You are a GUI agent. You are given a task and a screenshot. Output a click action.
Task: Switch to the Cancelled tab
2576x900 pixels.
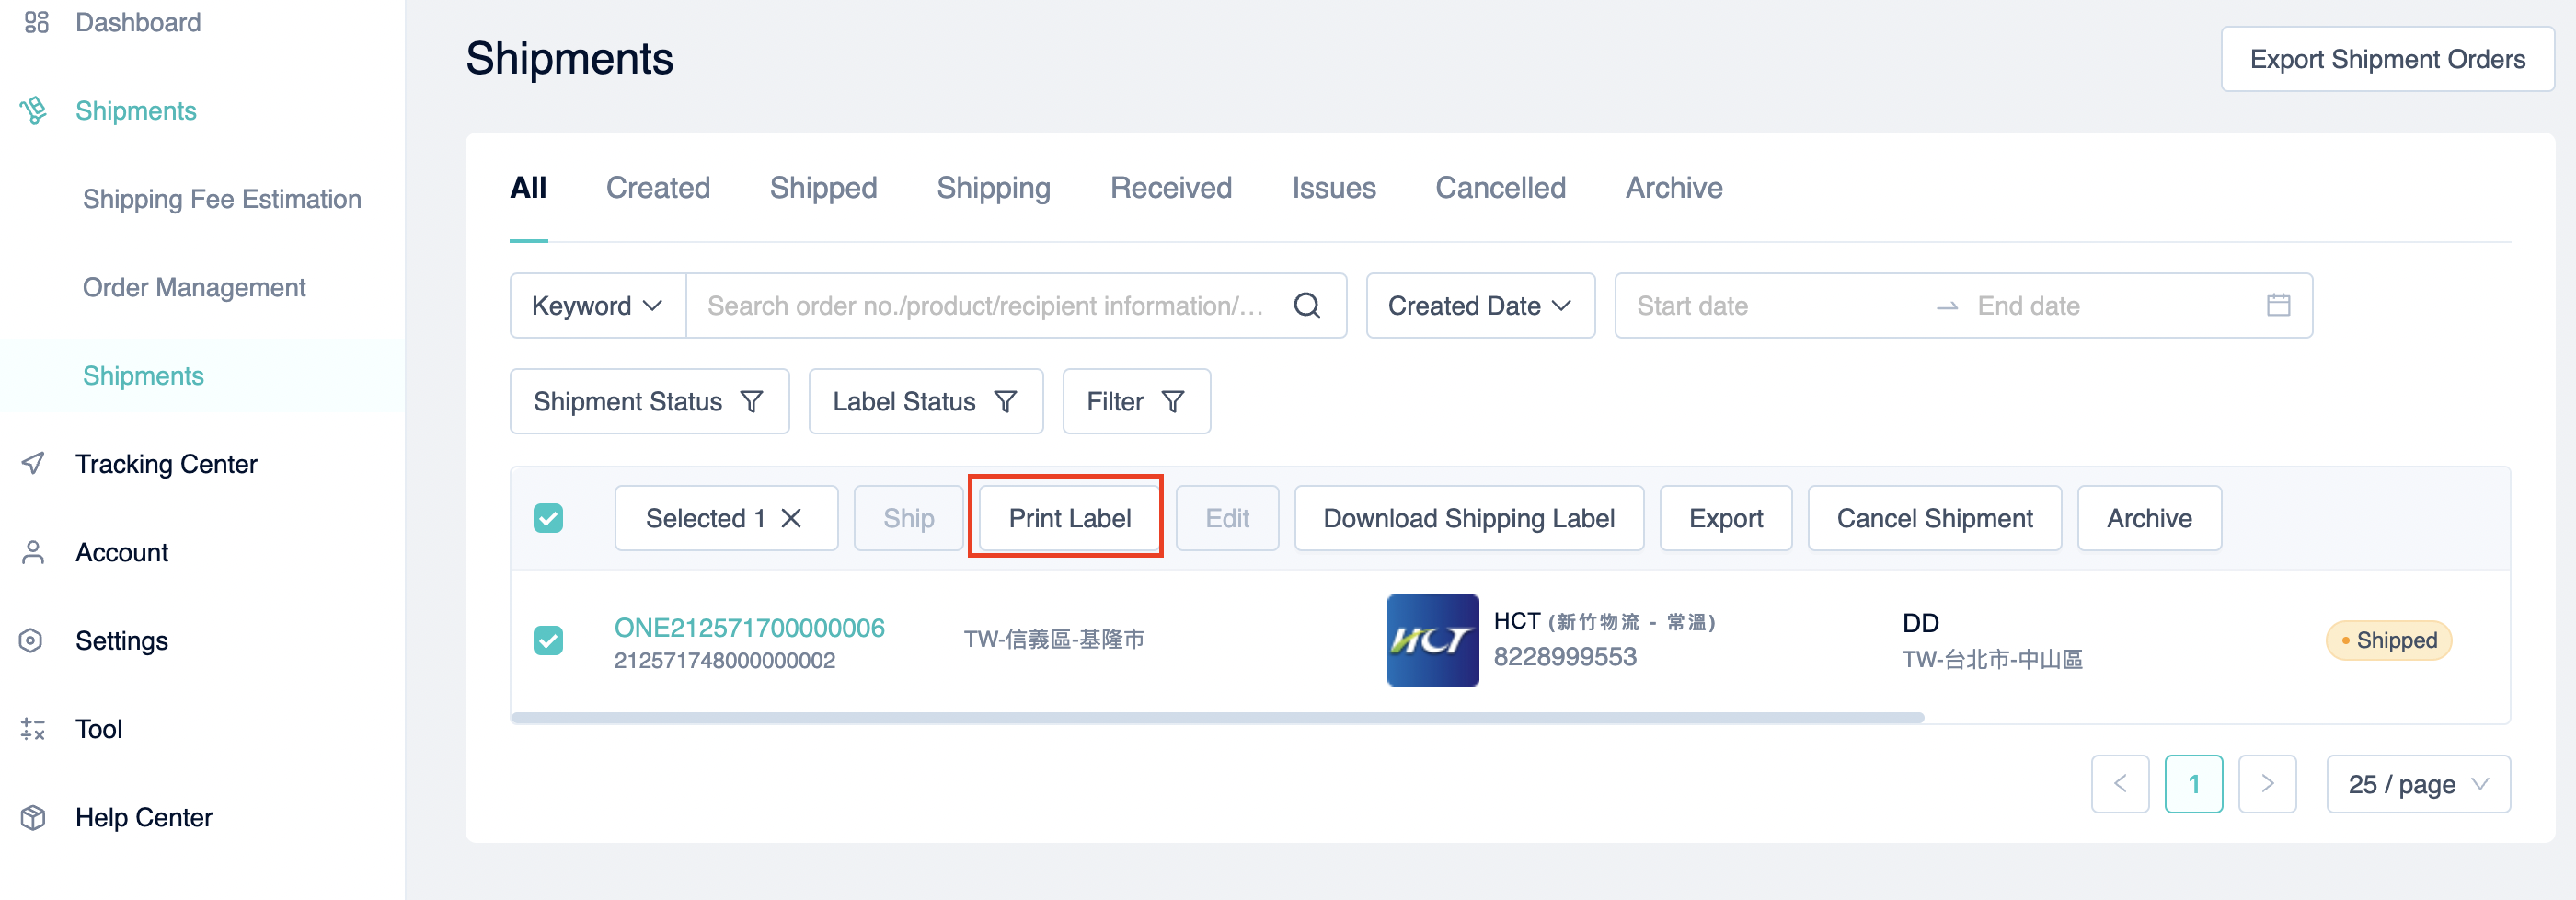(x=1500, y=188)
